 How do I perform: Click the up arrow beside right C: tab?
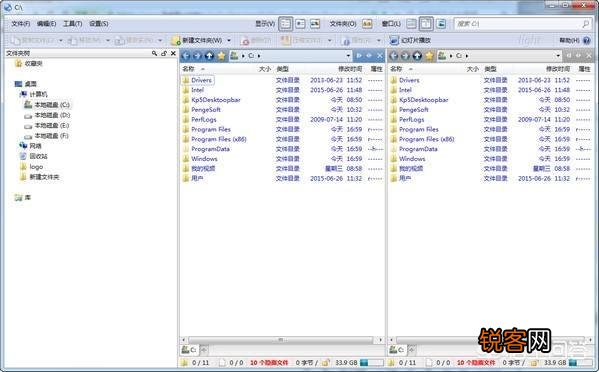(x=412, y=349)
